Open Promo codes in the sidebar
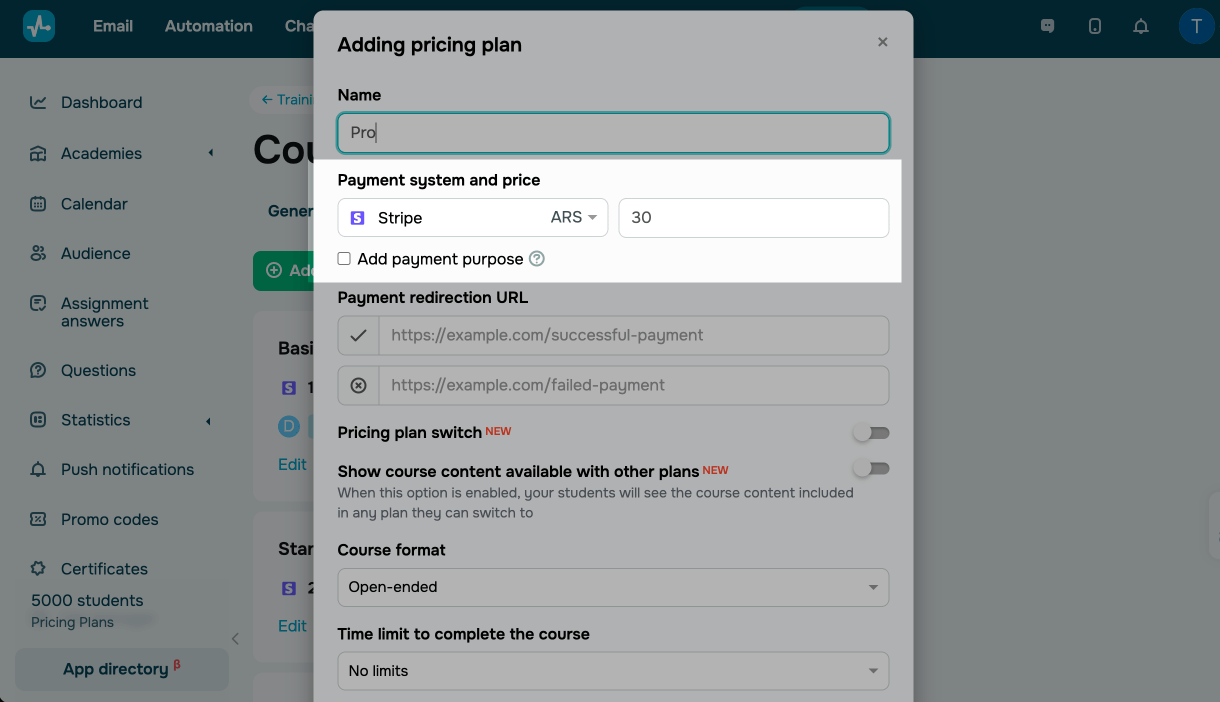 109,519
